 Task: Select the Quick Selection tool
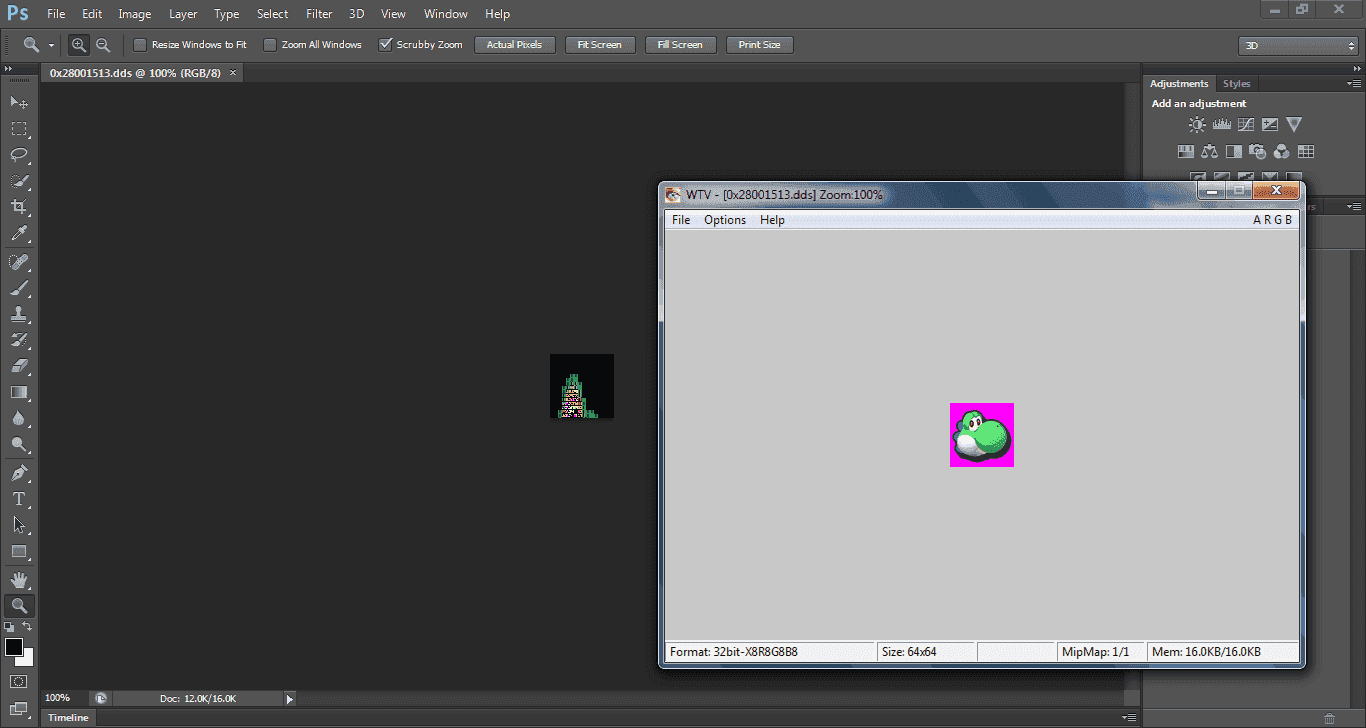coord(19,181)
